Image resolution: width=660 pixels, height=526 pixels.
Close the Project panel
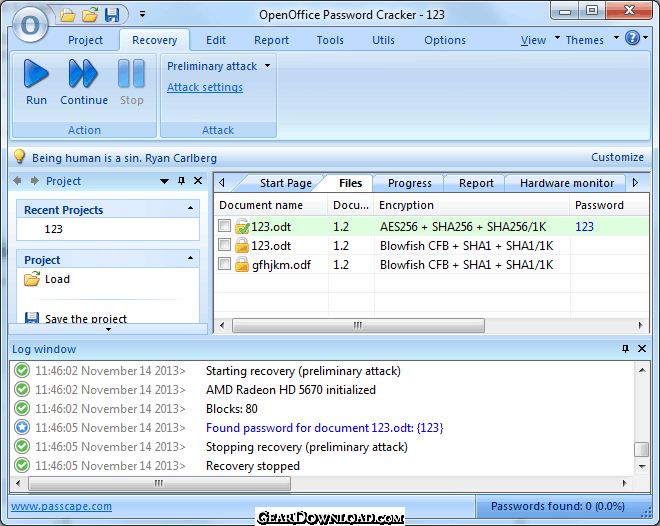pyautogui.click(x=198, y=181)
